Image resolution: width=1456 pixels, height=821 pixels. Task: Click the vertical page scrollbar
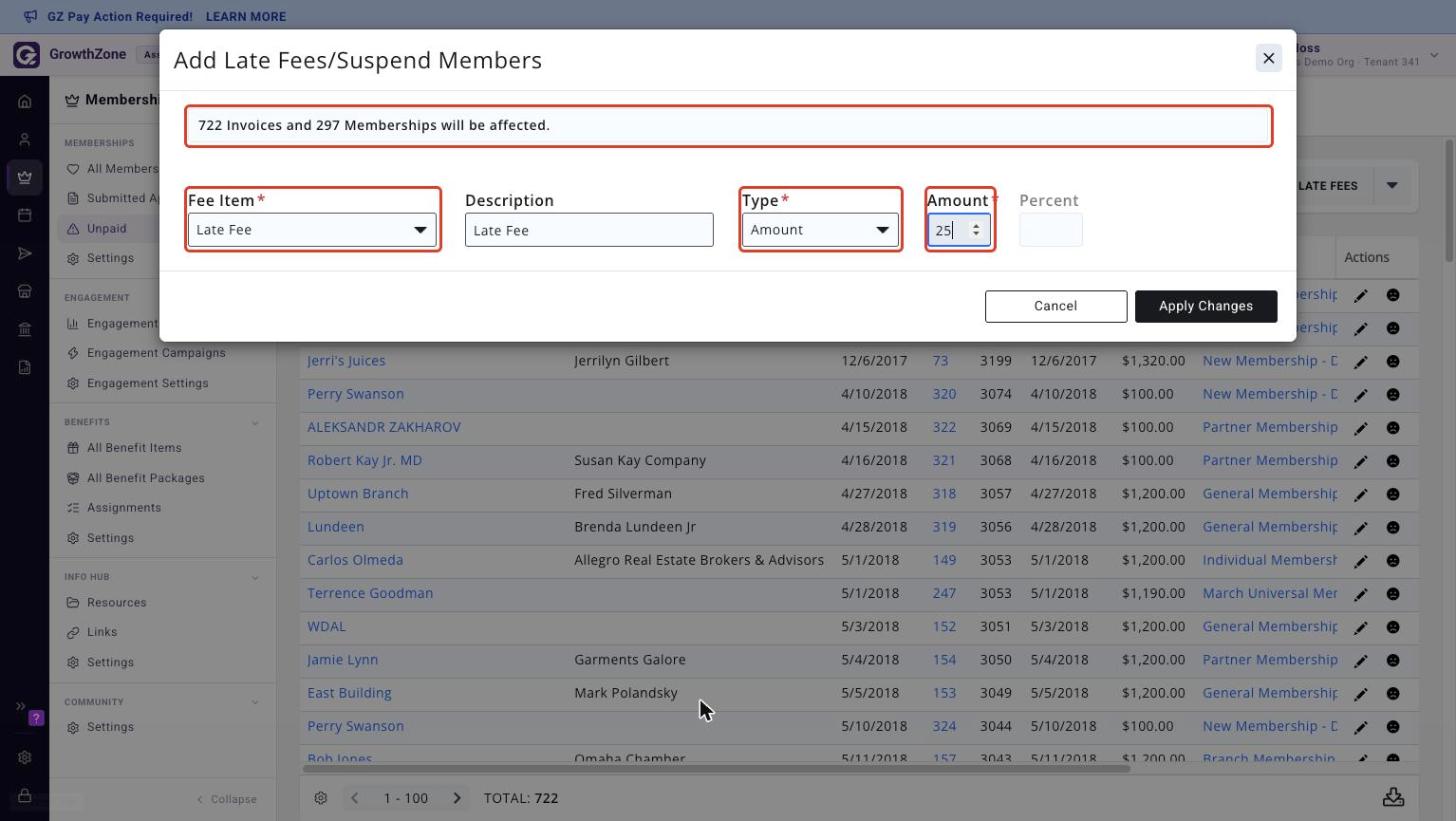click(1449, 200)
